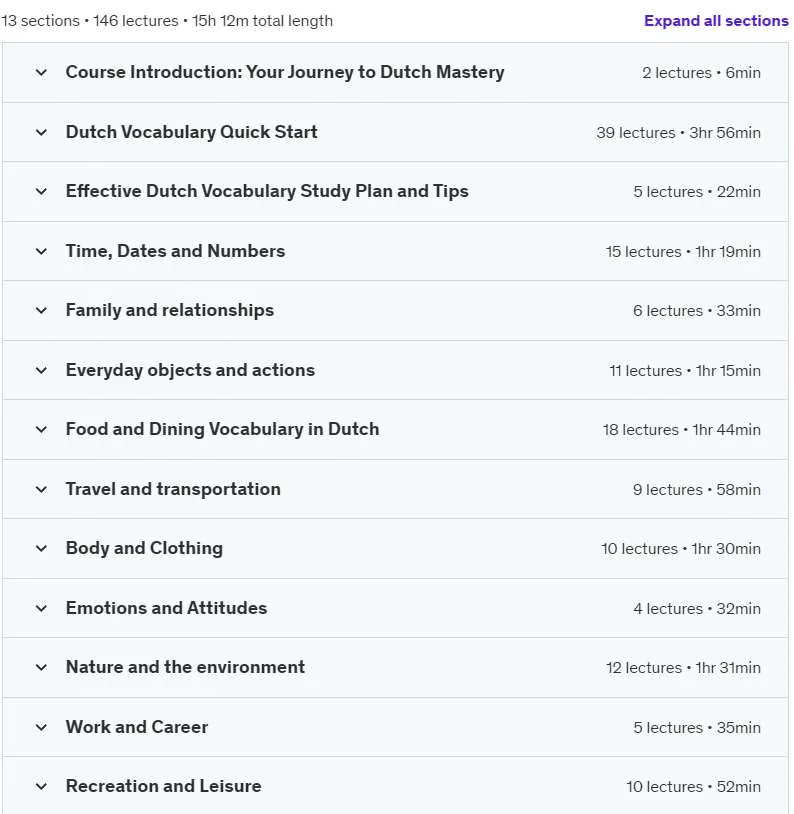Expand the Body and Clothing chevron icon
Image resolution: width=794 pixels, height=814 pixels.
[x=41, y=548]
